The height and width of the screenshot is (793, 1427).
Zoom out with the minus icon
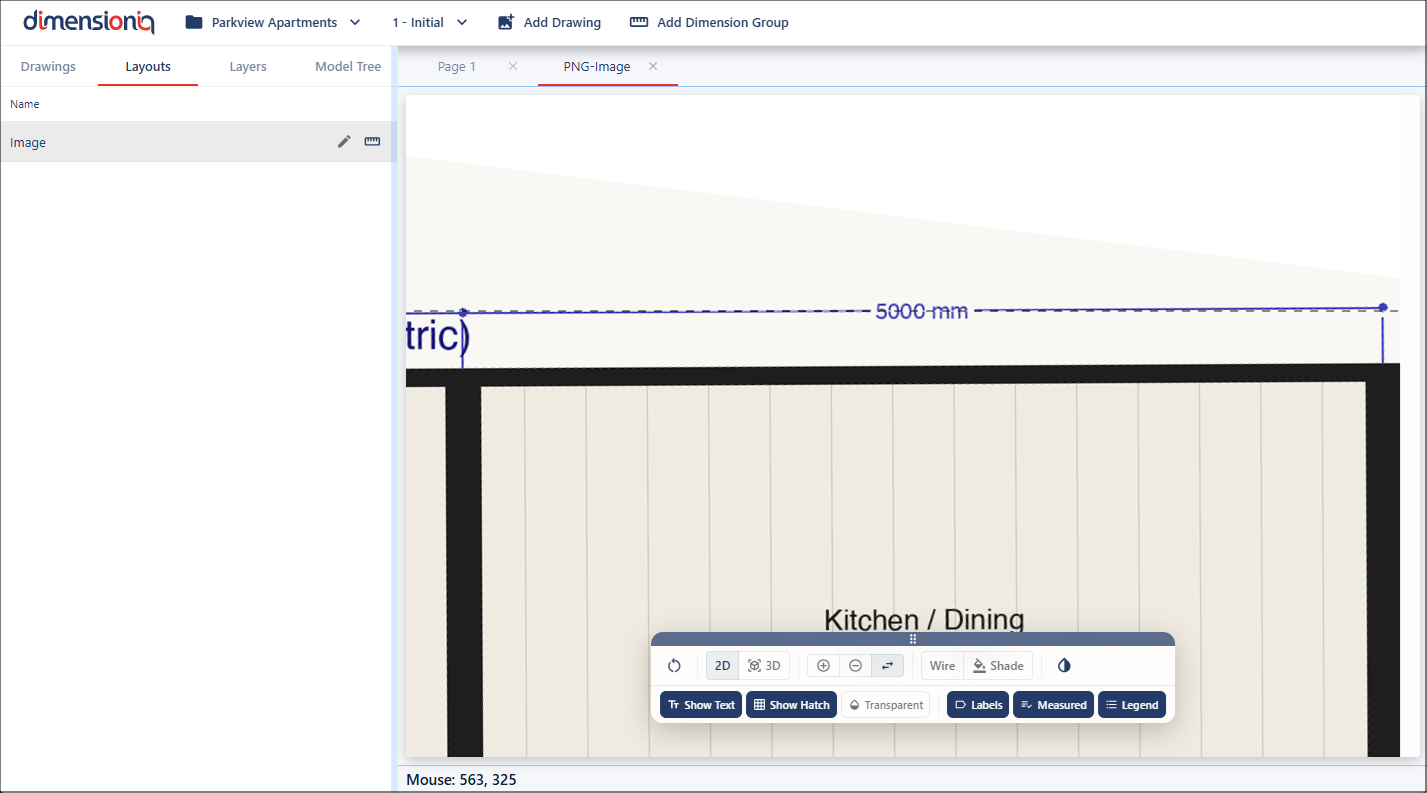[855, 666]
